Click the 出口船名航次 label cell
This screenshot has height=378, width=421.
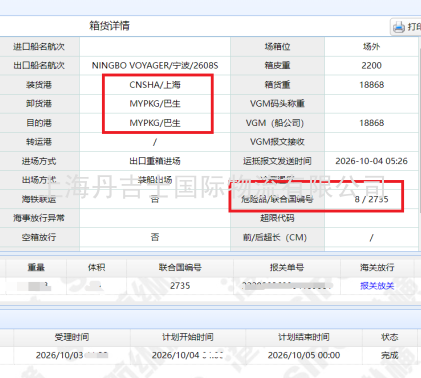pyautogui.click(x=39, y=65)
